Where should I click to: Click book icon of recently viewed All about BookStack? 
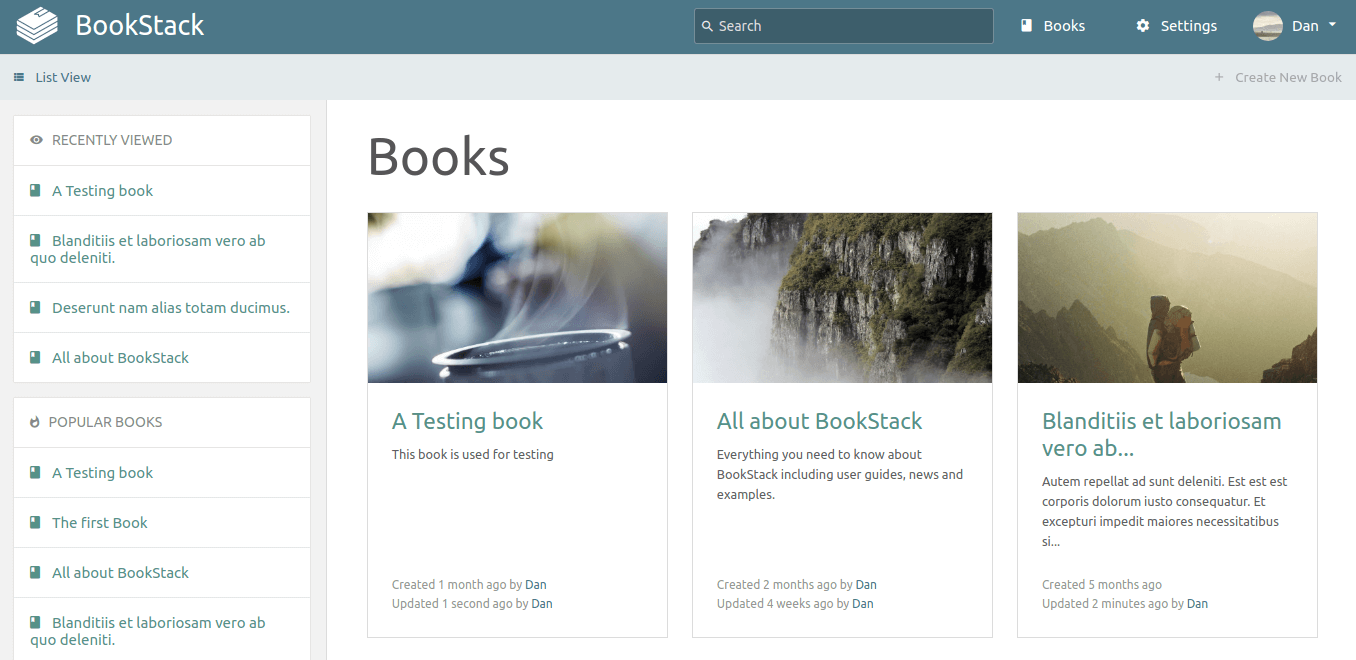coord(36,357)
